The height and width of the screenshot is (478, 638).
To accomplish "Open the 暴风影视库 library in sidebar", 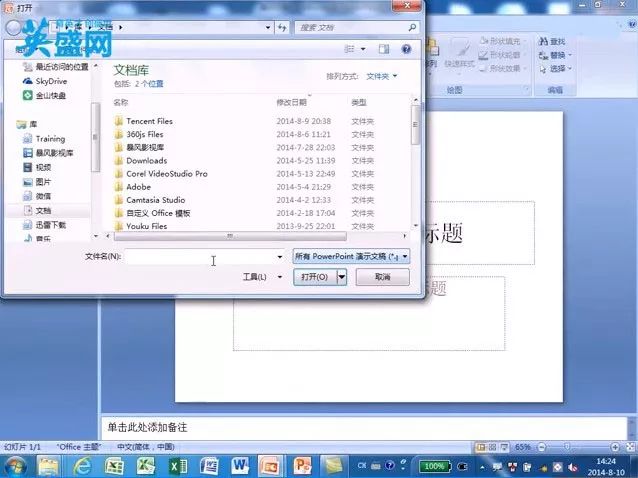I will pos(54,153).
